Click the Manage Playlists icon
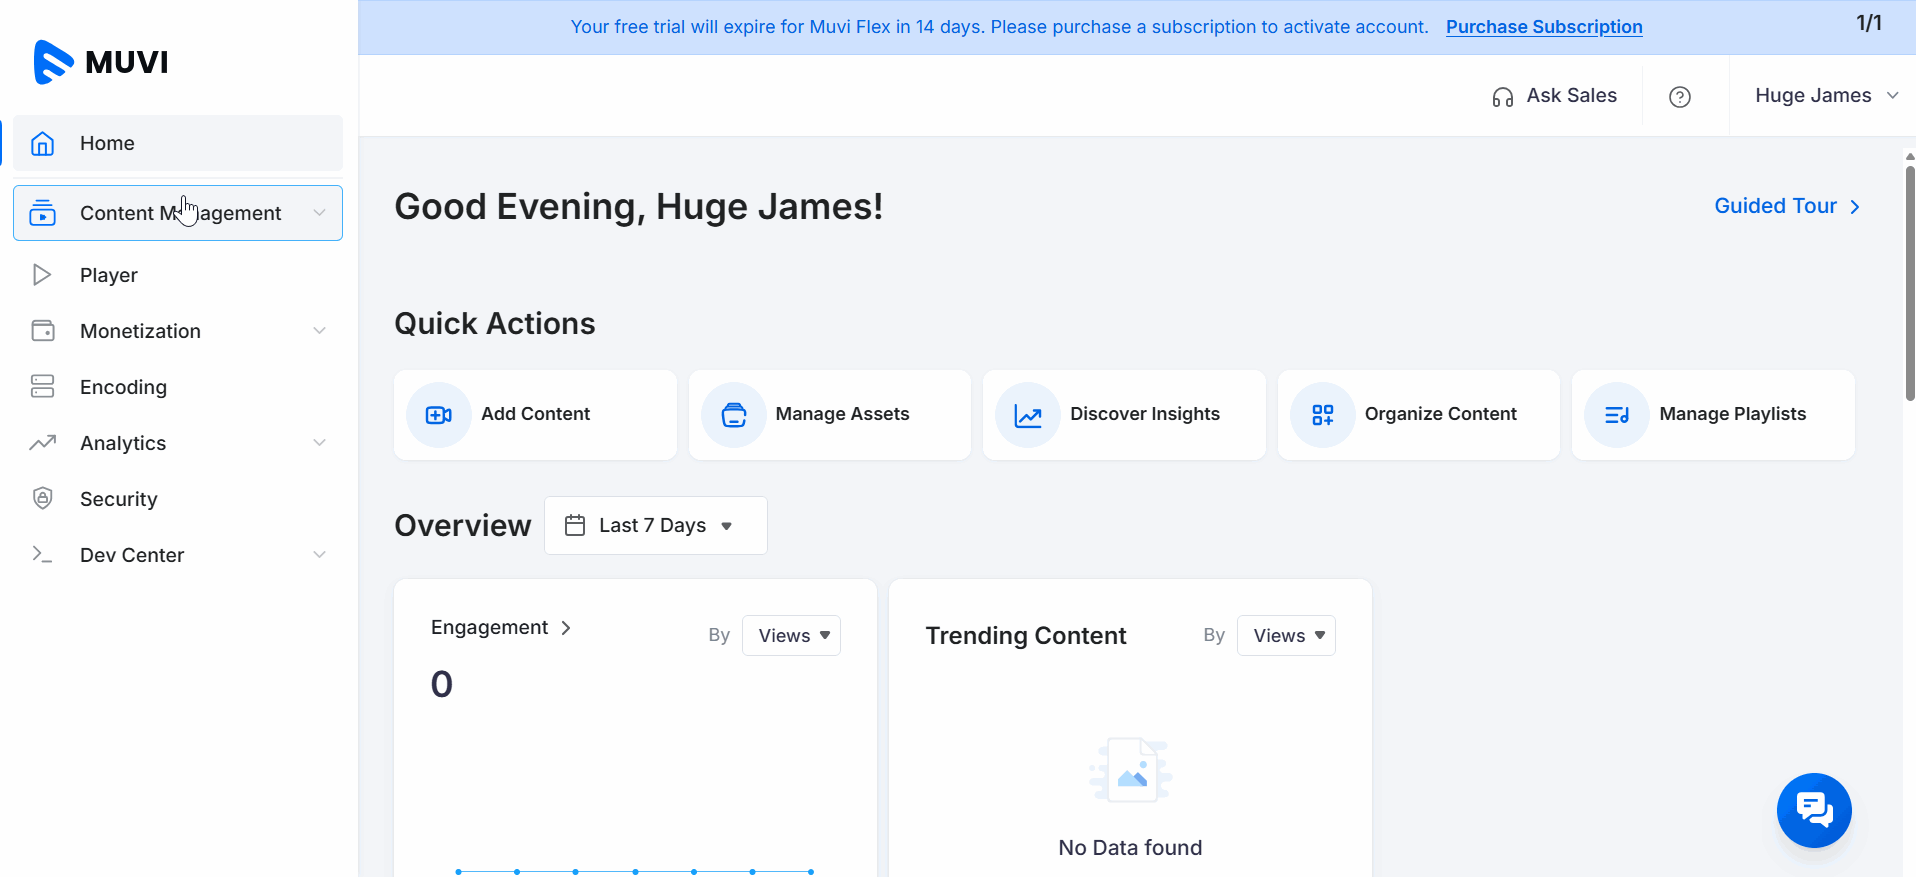 coord(1617,415)
